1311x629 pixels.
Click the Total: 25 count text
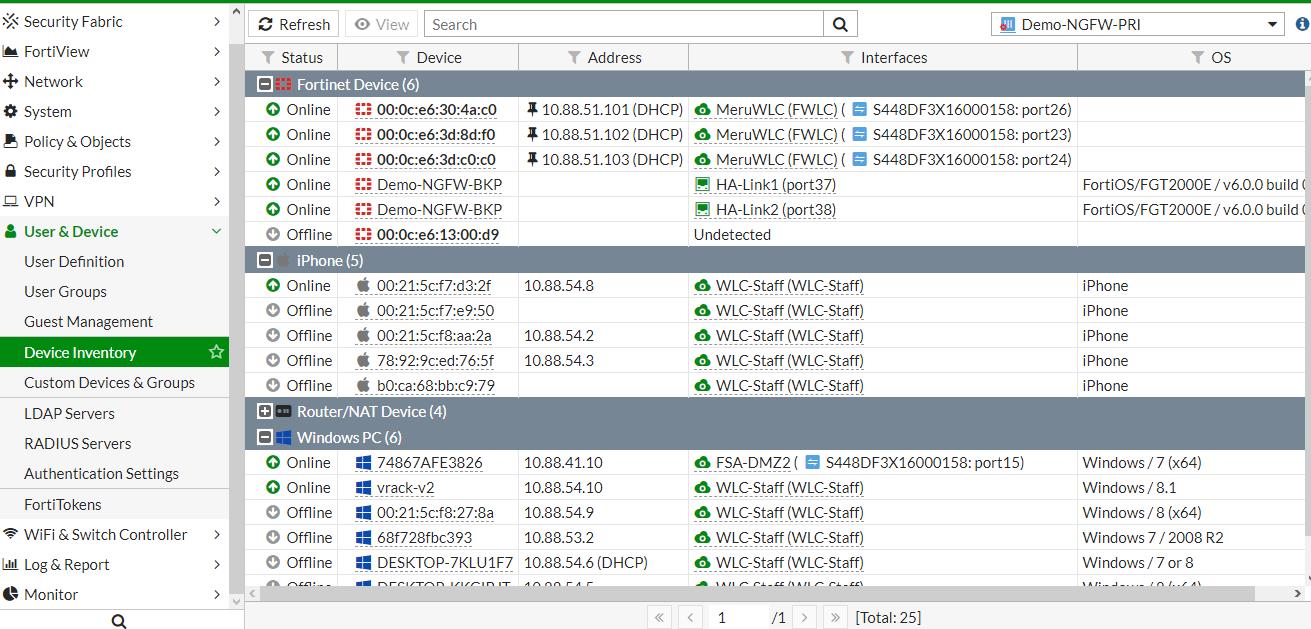tap(888, 618)
